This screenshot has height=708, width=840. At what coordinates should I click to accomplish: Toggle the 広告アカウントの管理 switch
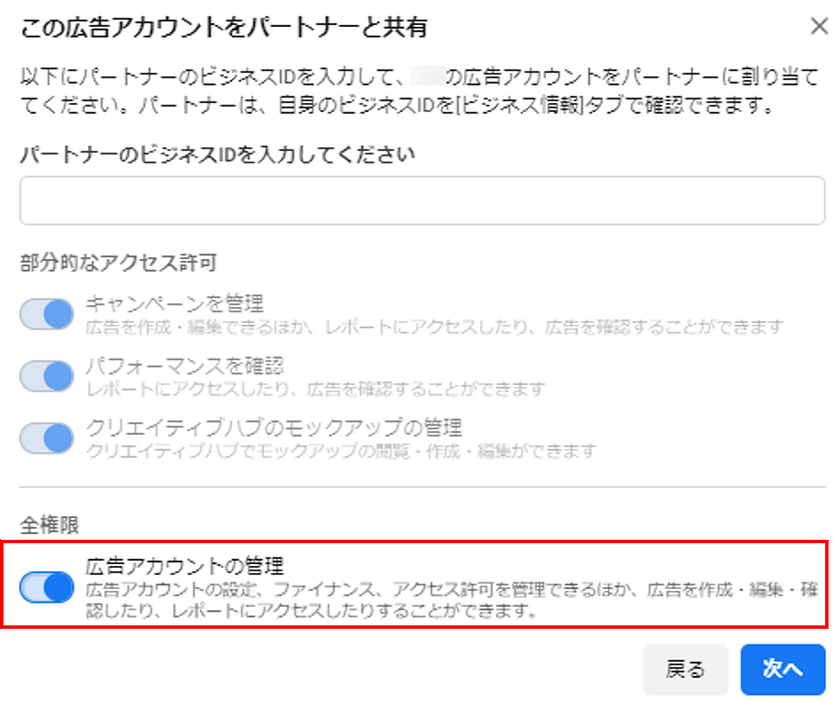47,586
